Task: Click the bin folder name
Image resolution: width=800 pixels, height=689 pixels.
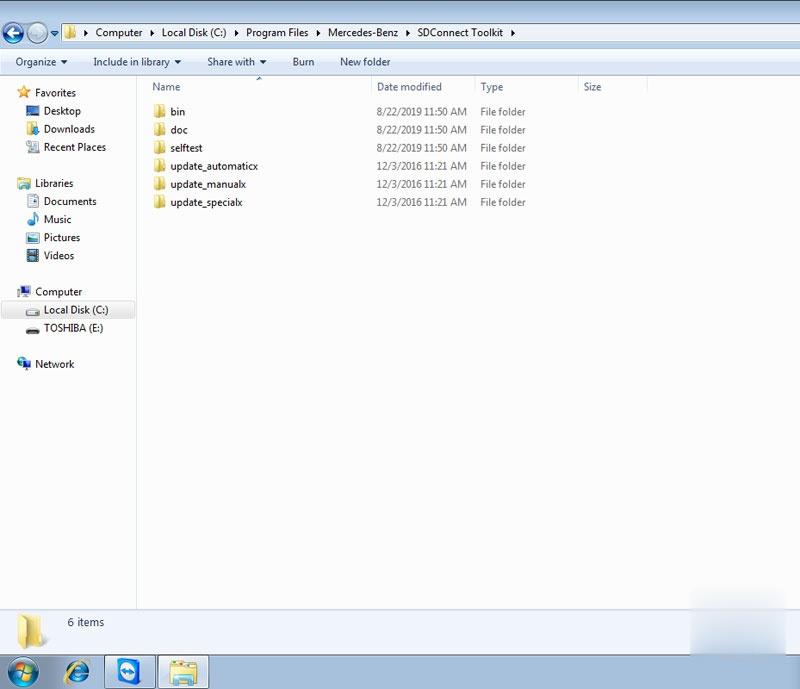Action: [x=178, y=111]
